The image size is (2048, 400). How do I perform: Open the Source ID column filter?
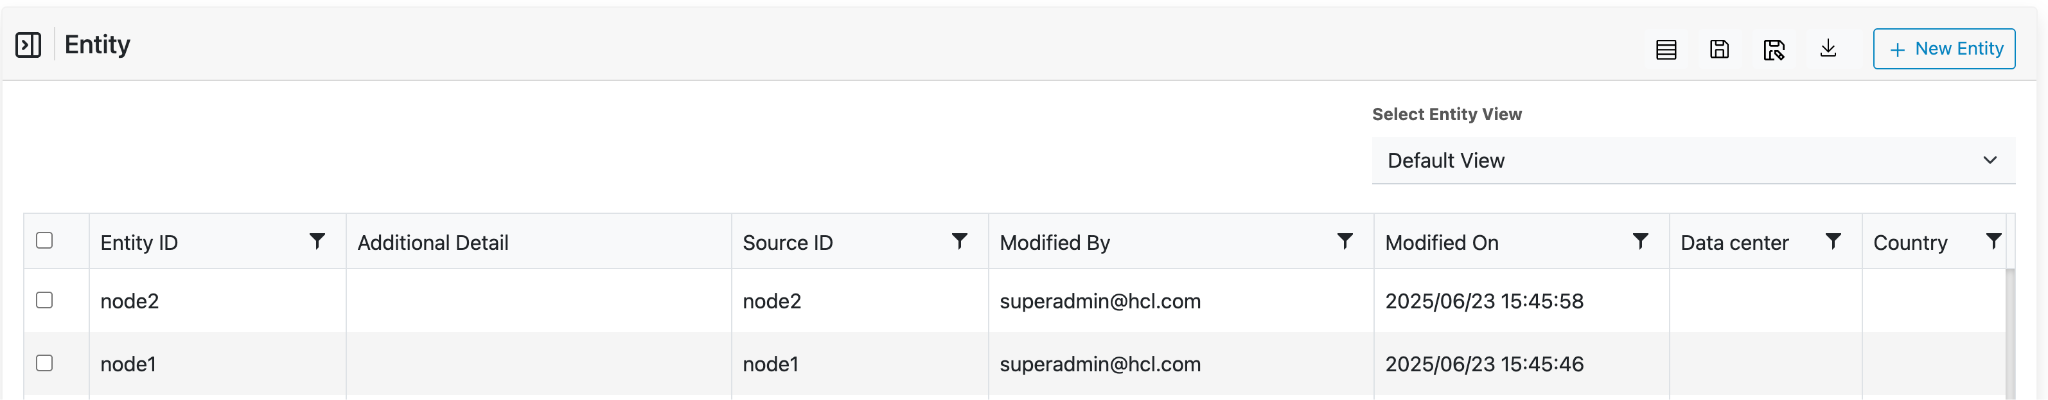tap(959, 241)
